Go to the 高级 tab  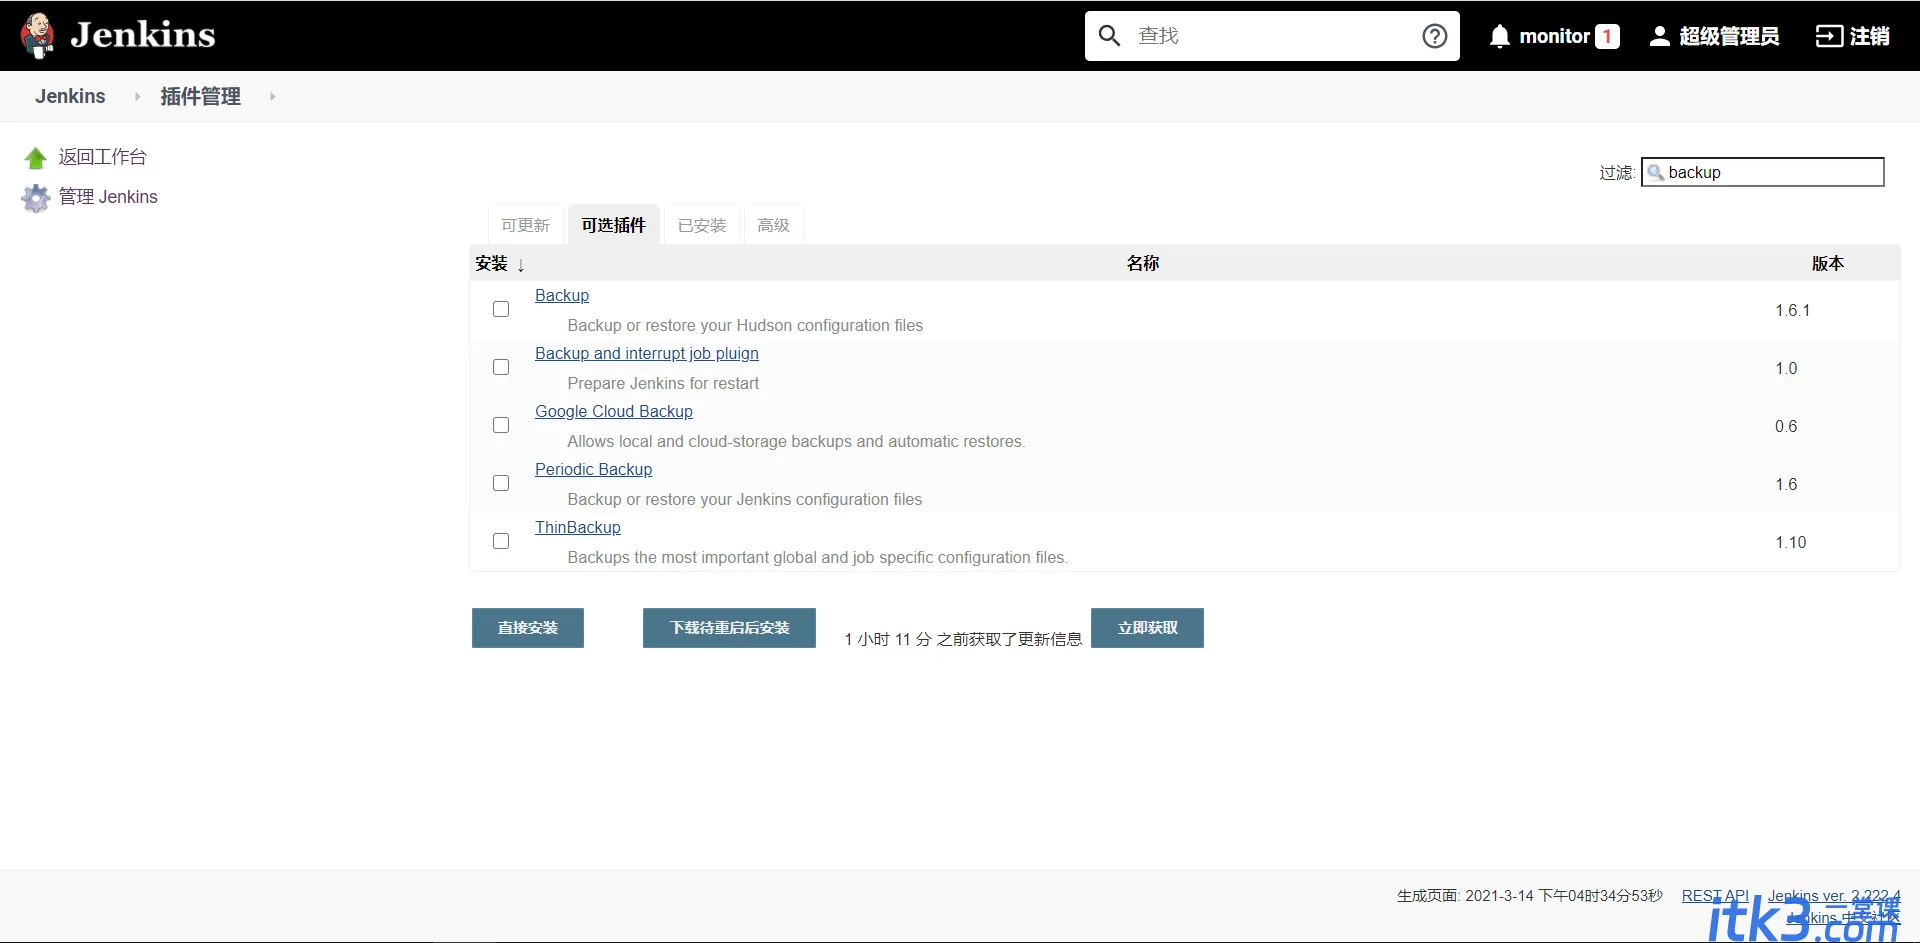coord(774,225)
